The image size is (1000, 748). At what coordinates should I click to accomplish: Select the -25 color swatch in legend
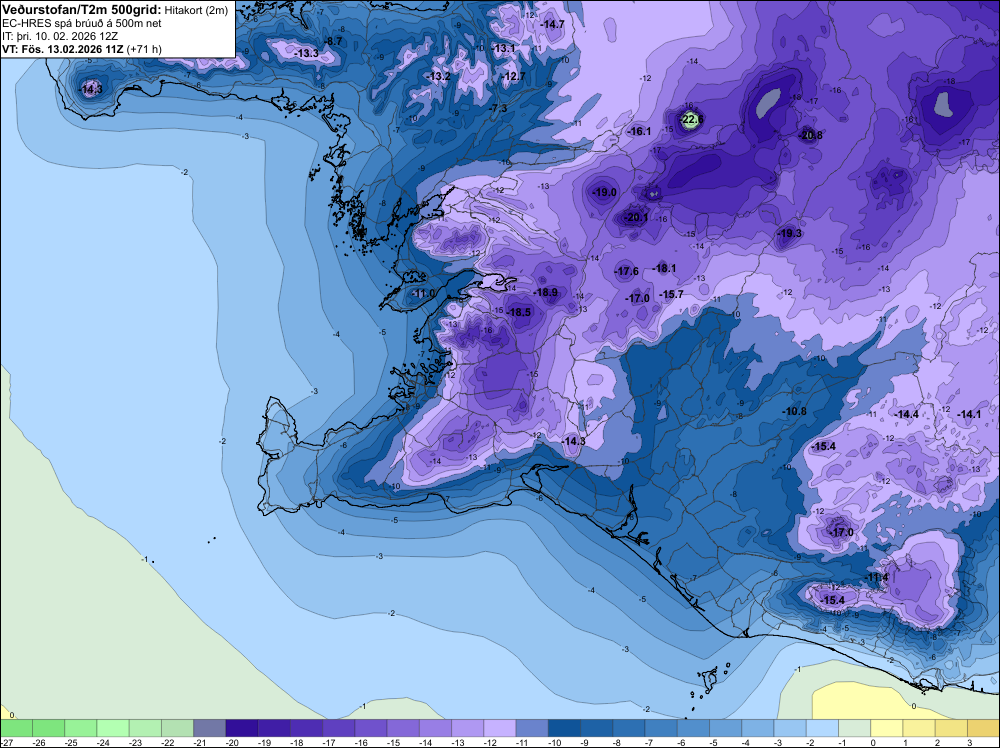click(x=81, y=728)
